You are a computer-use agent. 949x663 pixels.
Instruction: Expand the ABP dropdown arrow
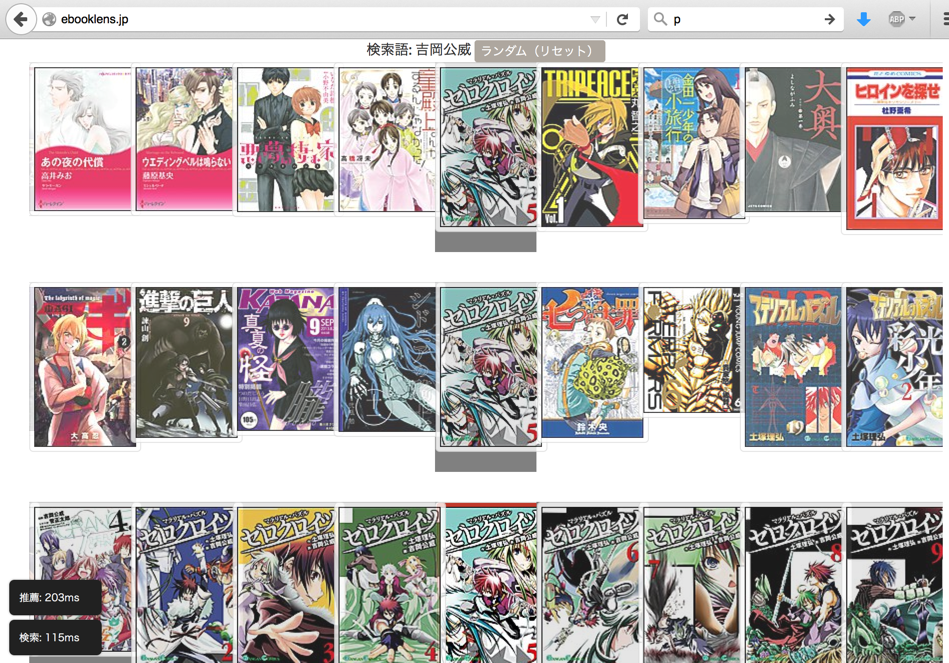912,19
